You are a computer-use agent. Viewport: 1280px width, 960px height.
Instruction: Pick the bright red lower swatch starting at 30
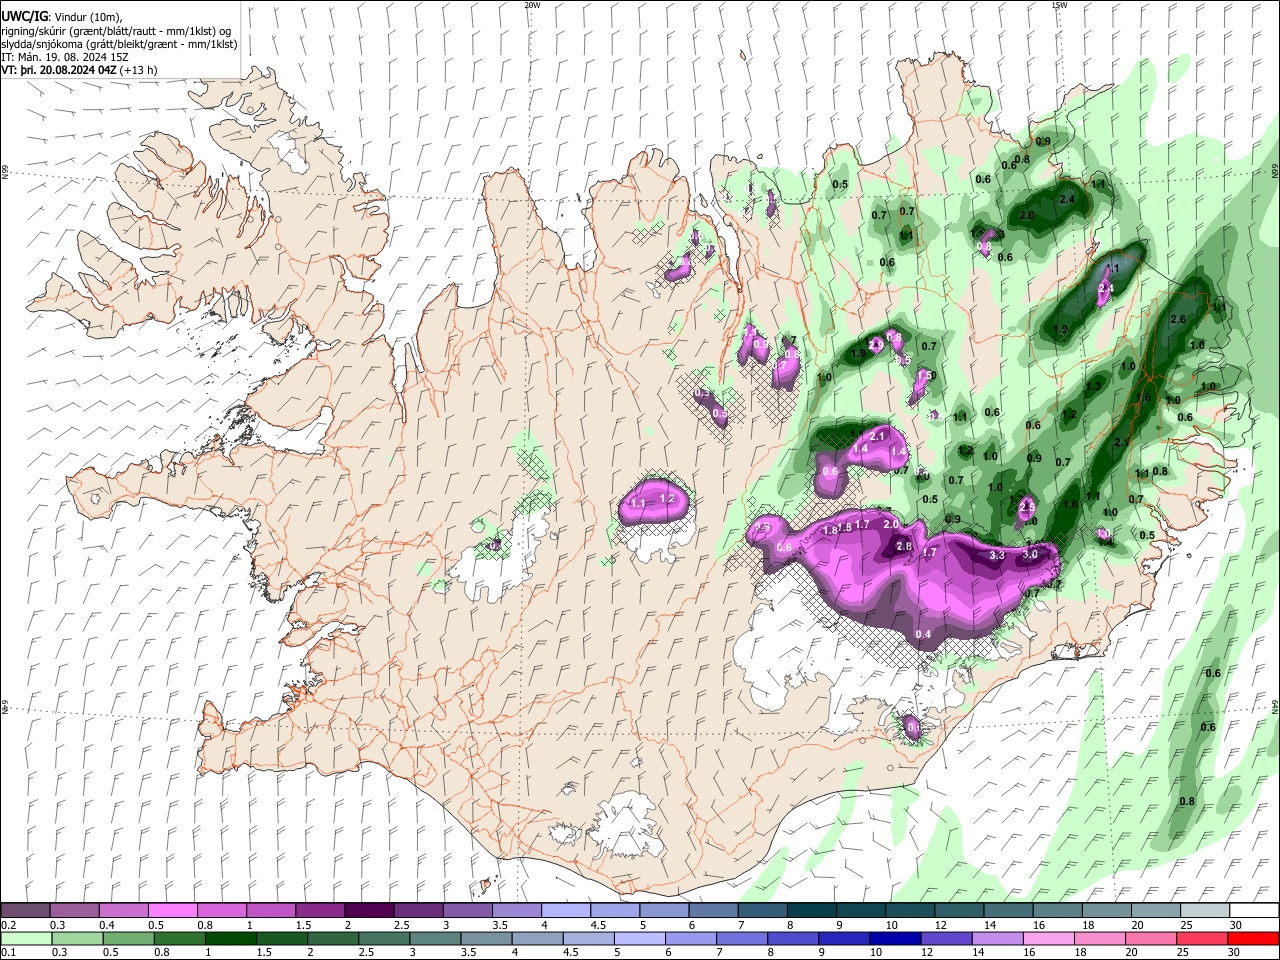click(1254, 938)
